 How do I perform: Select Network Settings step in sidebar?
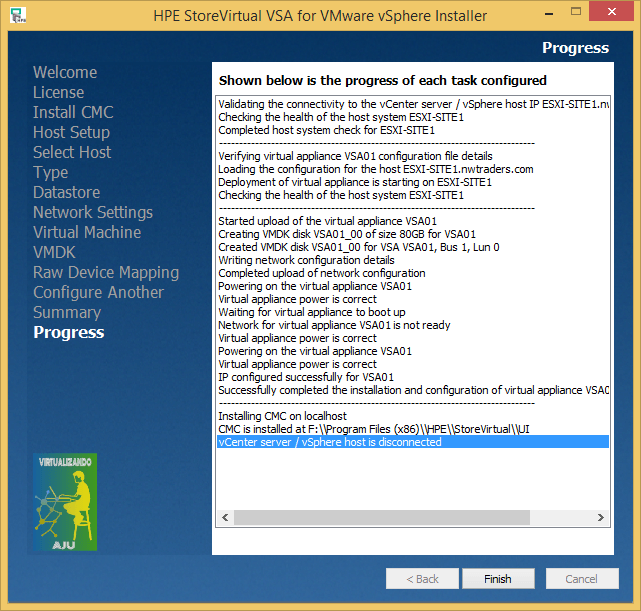click(93, 212)
